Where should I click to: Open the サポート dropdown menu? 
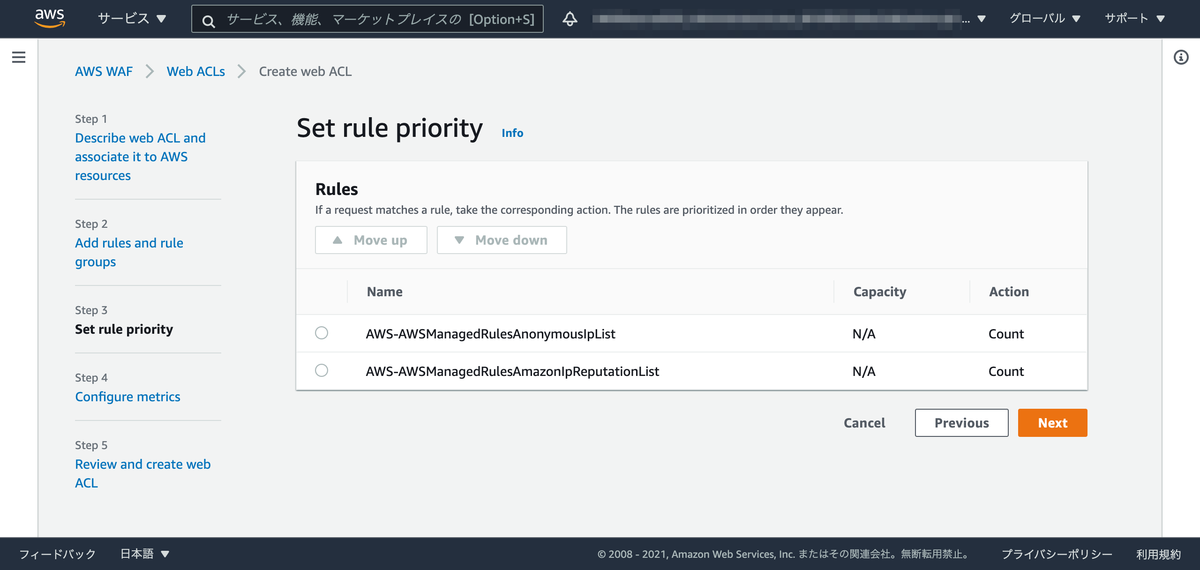[x=1135, y=19]
